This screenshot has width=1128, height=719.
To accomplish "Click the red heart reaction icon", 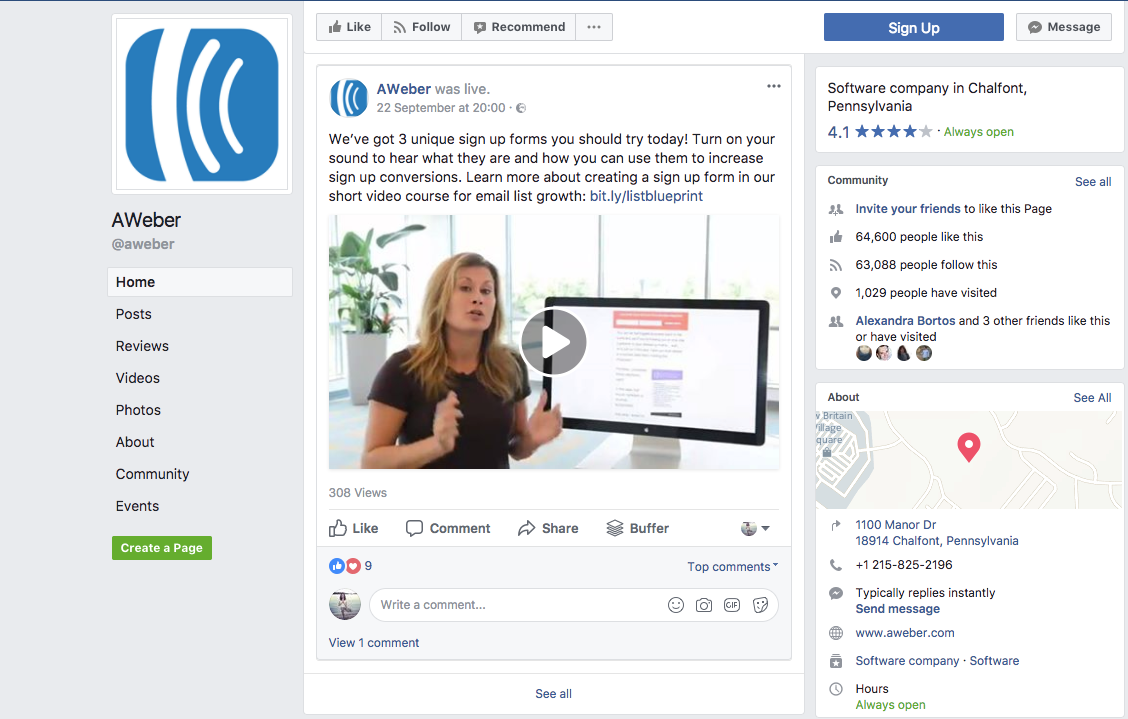I will pos(352,566).
